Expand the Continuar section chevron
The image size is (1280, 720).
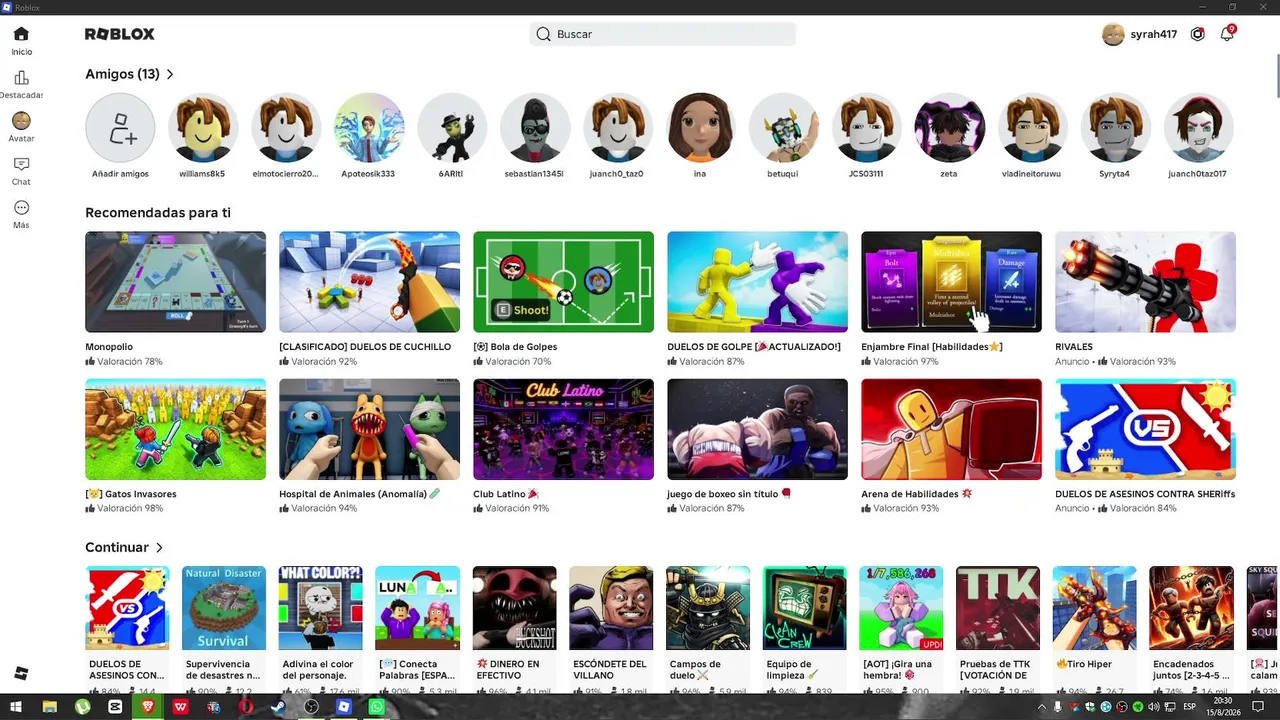click(x=159, y=547)
